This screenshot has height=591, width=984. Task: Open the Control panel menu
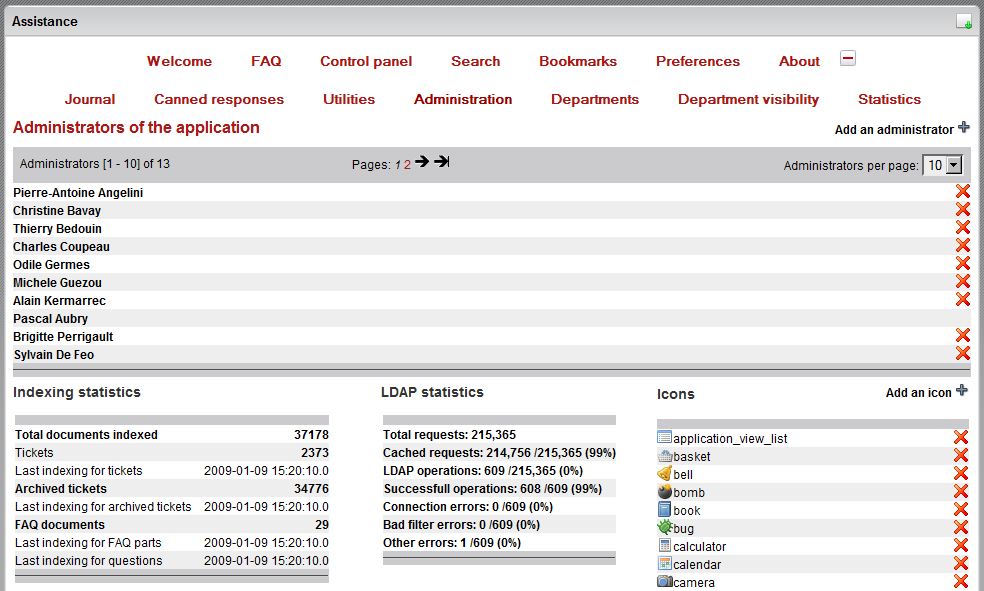[366, 61]
